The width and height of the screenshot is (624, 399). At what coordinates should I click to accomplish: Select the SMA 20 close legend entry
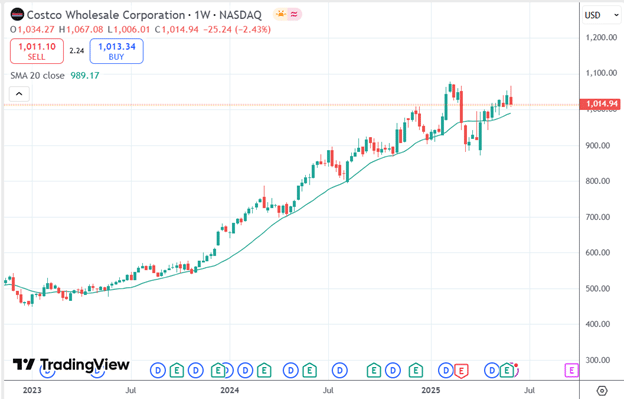click(37, 76)
